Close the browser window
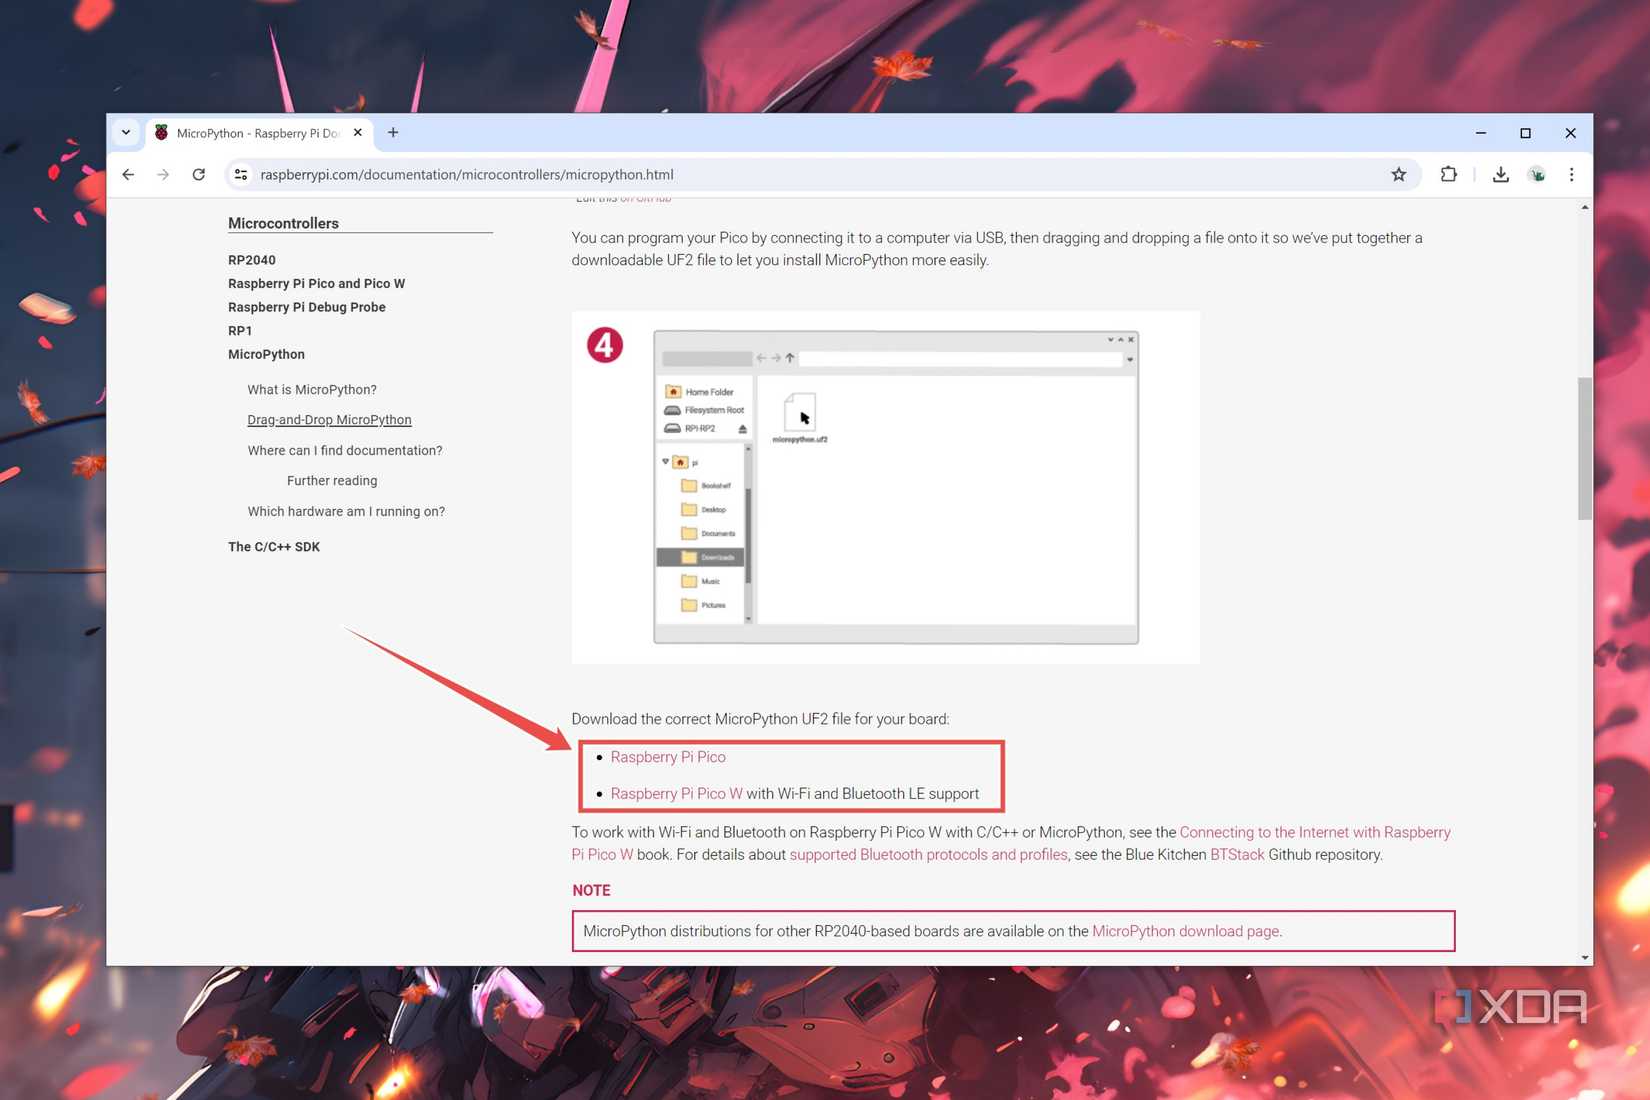 [1570, 132]
